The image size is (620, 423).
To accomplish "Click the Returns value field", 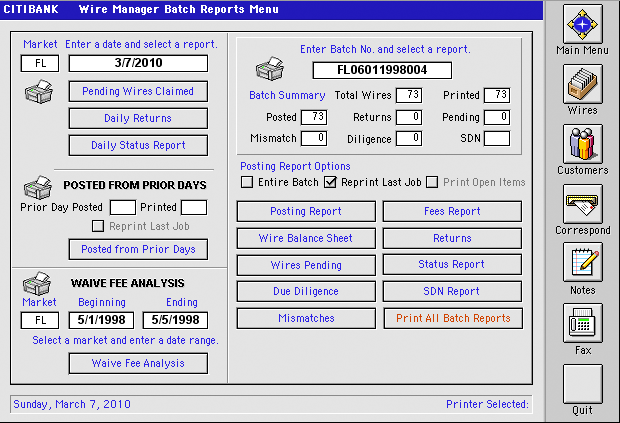I will click(409, 117).
